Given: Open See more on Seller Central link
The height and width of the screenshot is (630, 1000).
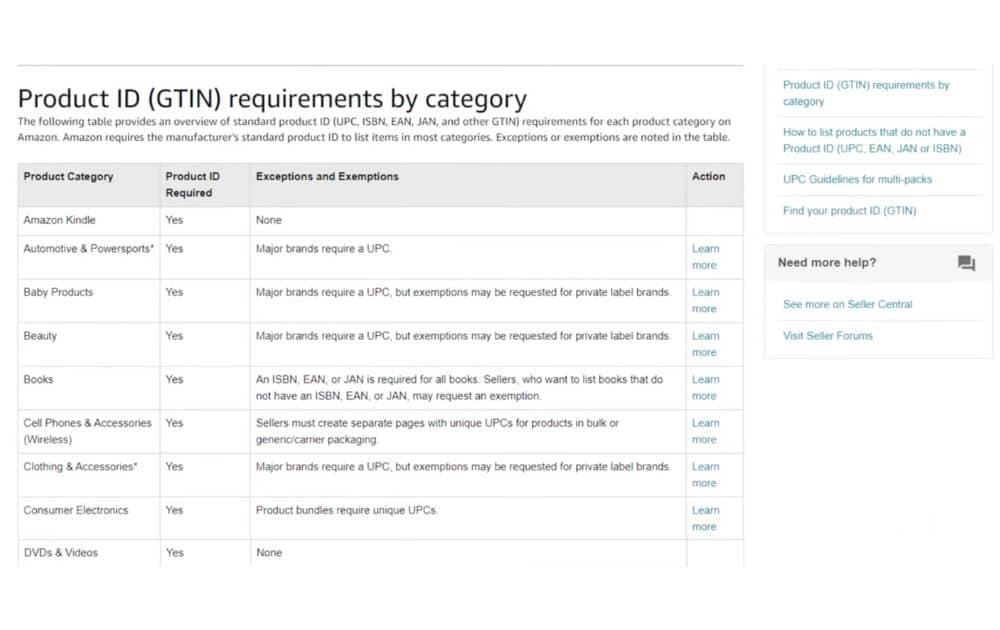Looking at the screenshot, I should point(848,304).
